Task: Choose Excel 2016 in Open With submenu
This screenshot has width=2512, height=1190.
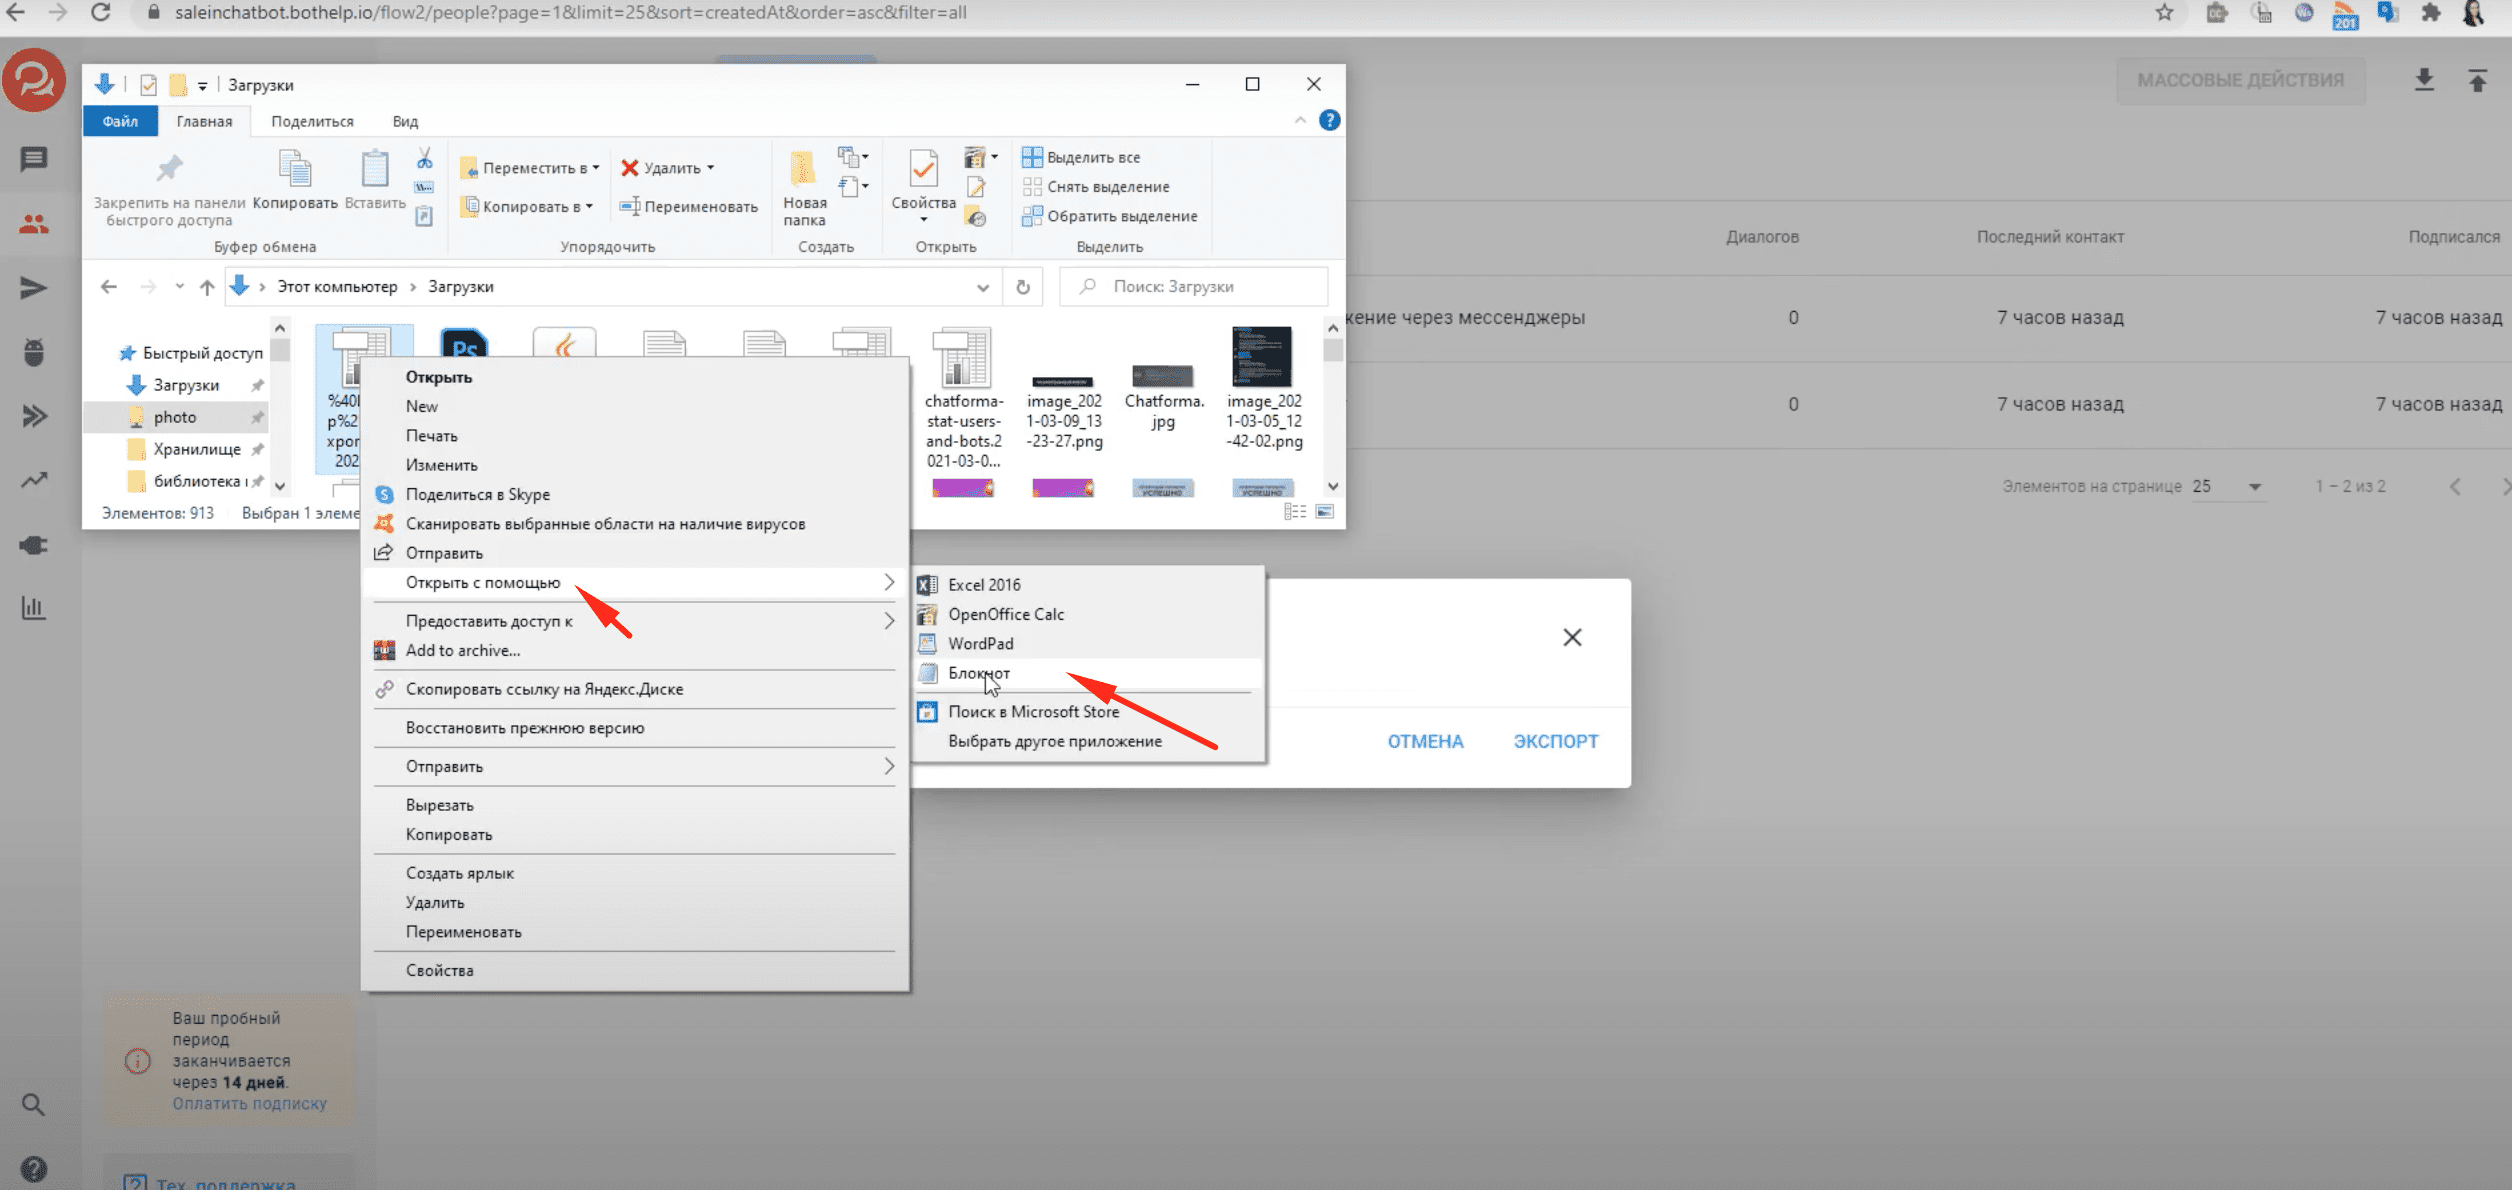Action: click(983, 585)
